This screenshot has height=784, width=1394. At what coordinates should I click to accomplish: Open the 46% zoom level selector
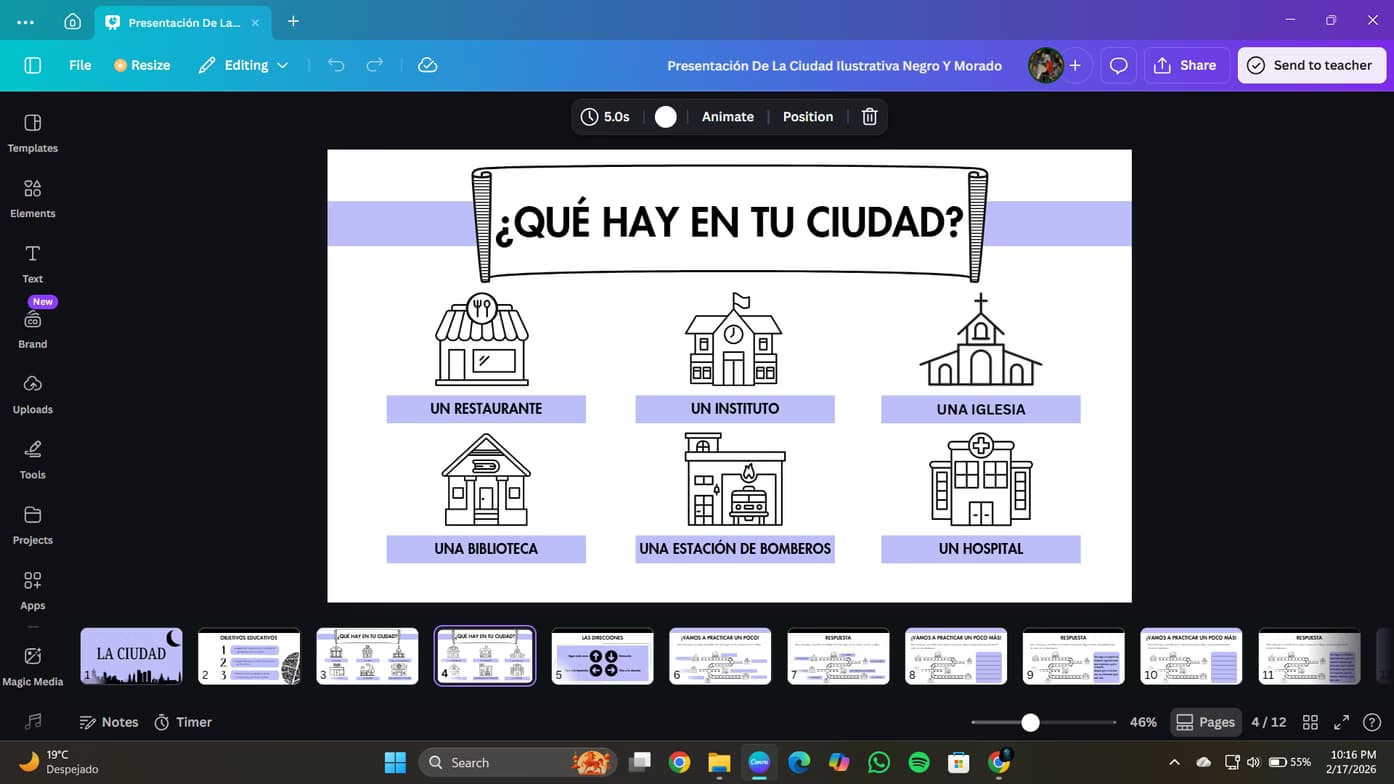(1143, 721)
